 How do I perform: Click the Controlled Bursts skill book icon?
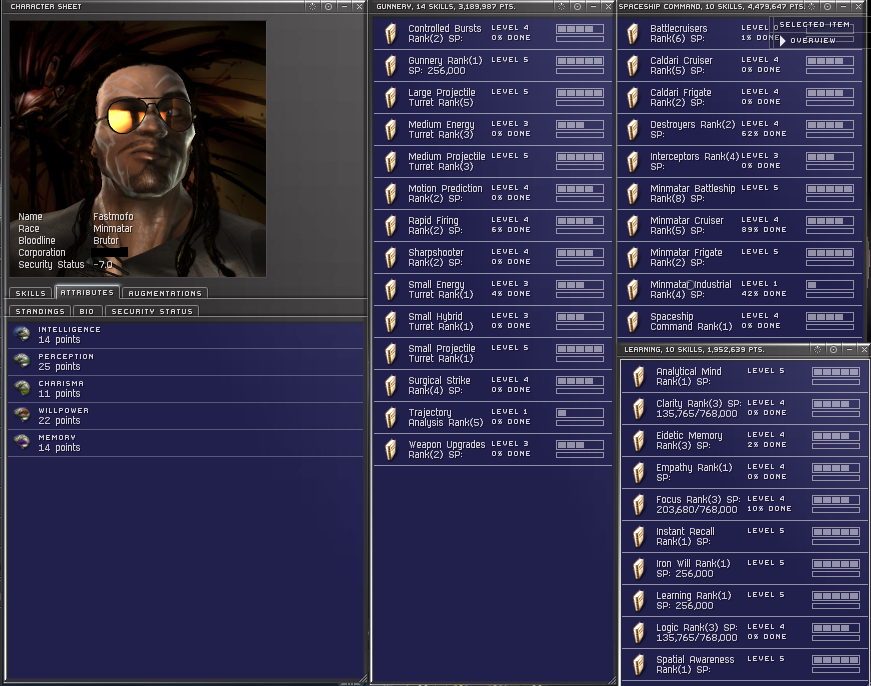pyautogui.click(x=391, y=33)
